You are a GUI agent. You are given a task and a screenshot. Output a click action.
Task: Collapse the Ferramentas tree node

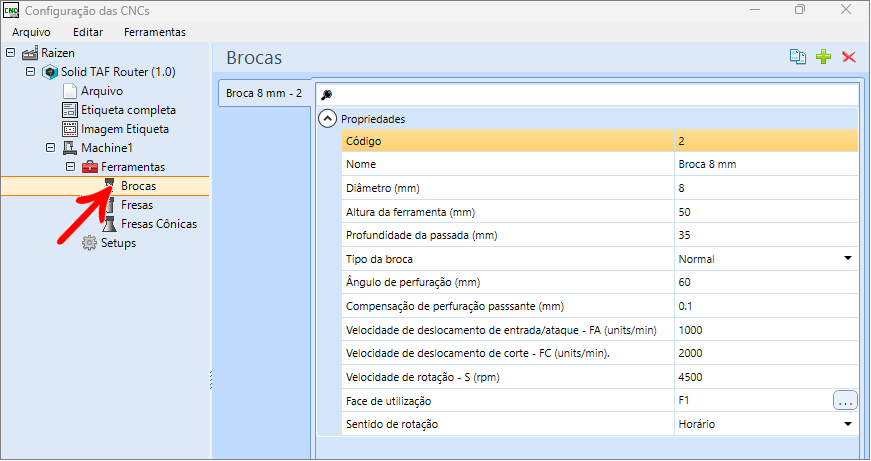(x=71, y=167)
